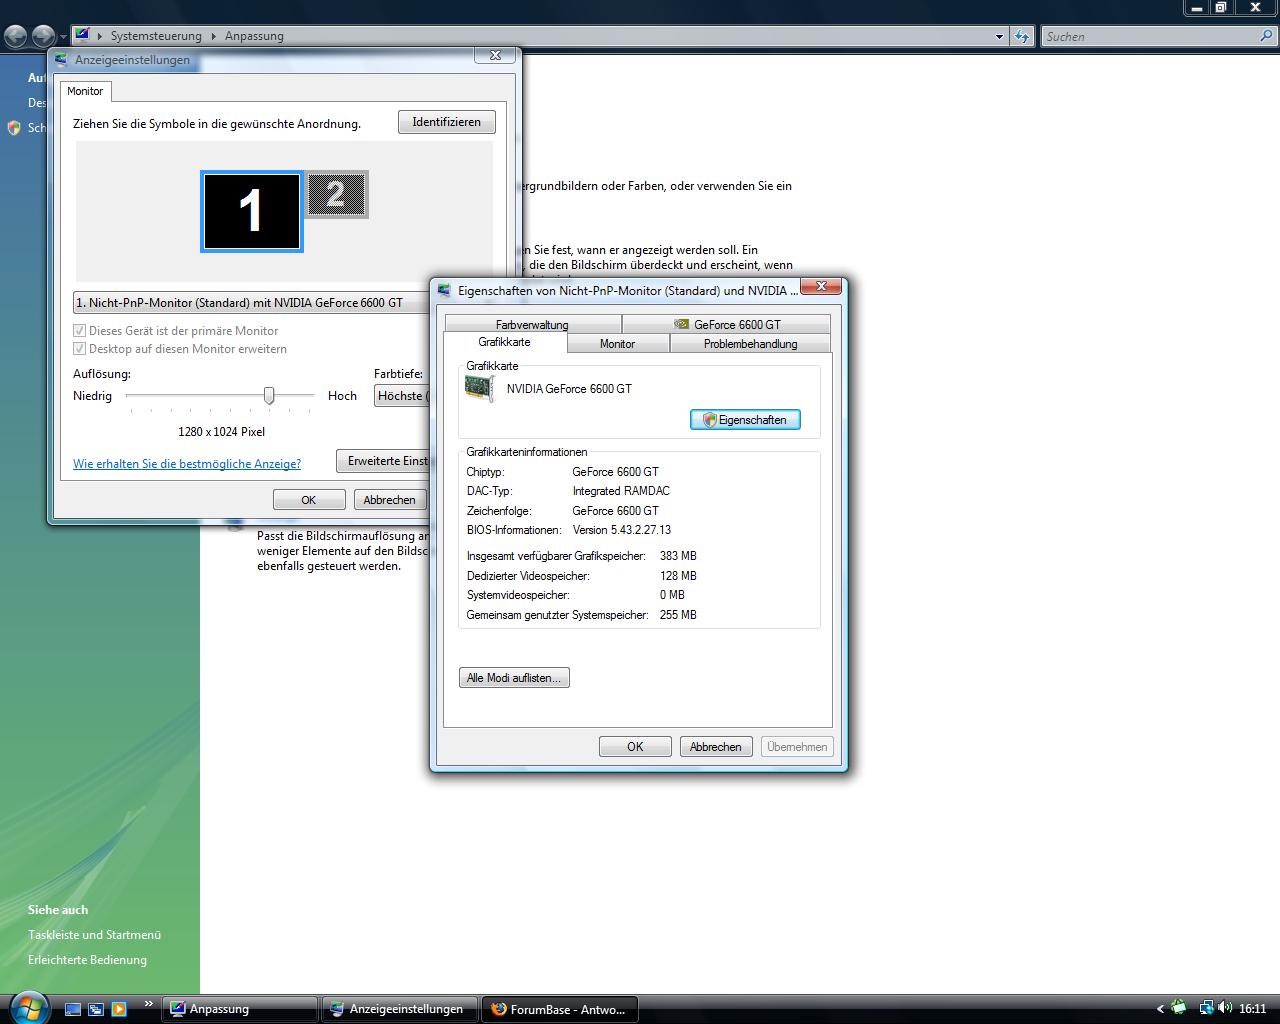Open 'Taskleiste und Startmenü' link
Viewport: 1280px width, 1024px height.
[x=94, y=935]
